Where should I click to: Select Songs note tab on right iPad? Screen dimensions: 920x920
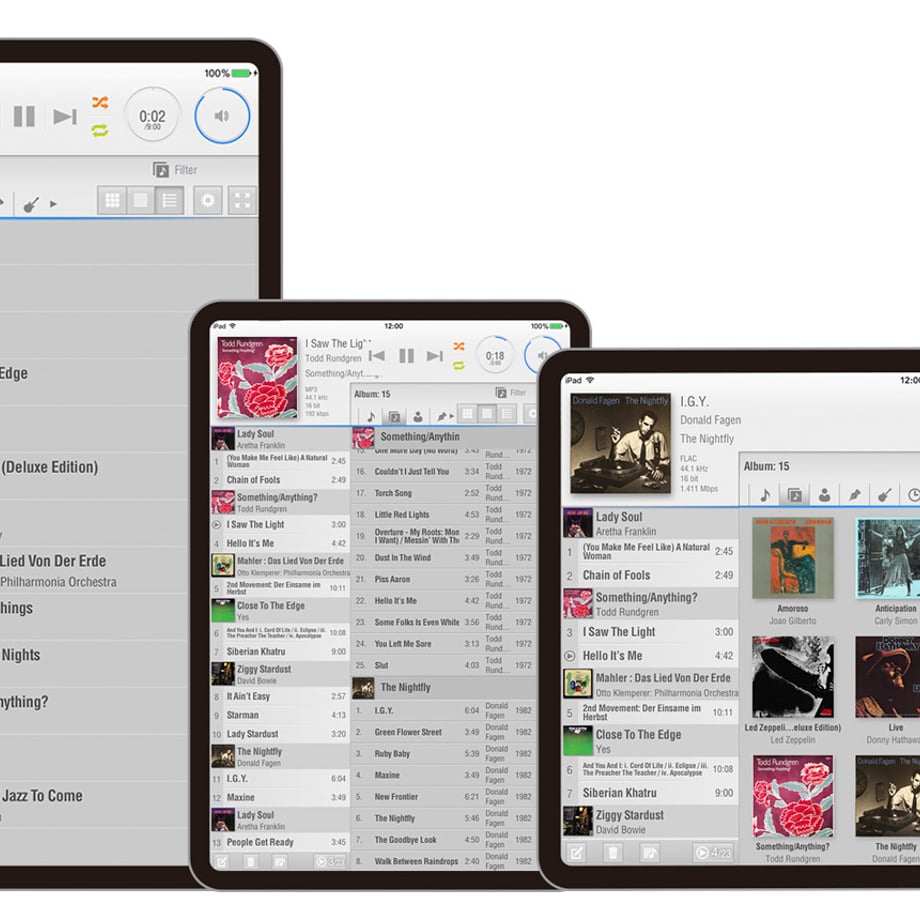[765, 495]
